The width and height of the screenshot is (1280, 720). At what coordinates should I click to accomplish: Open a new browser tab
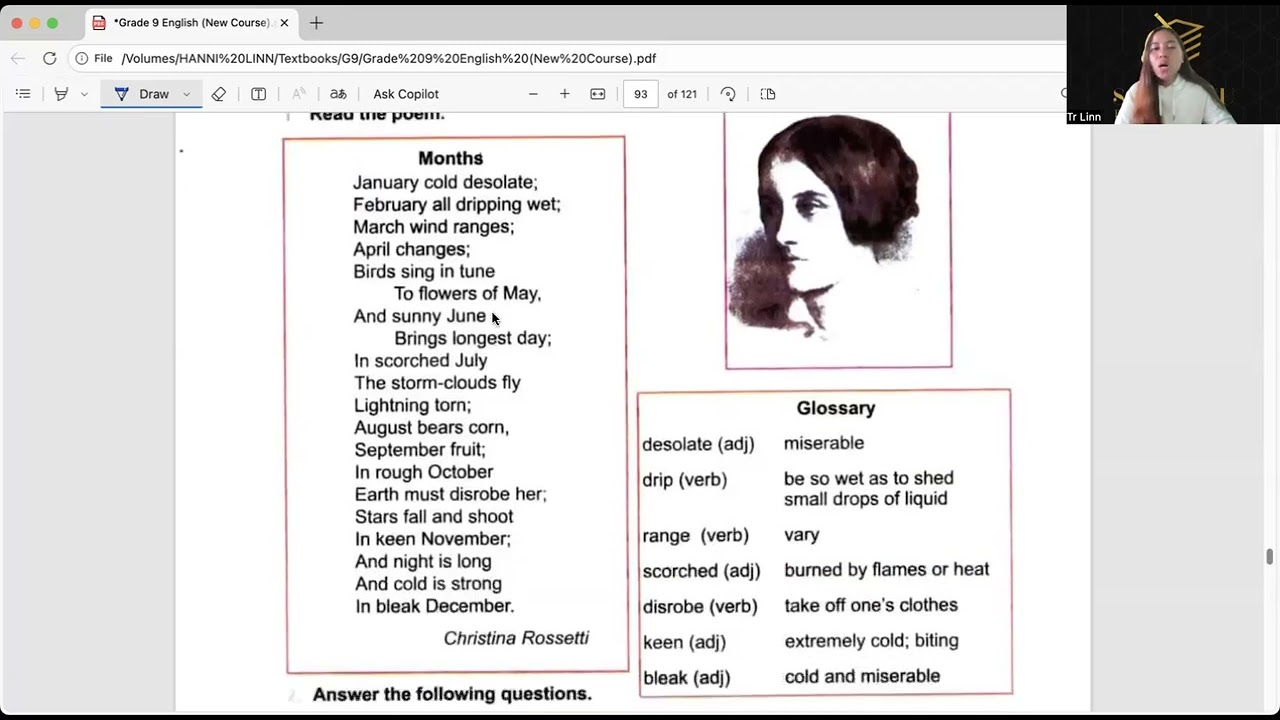coord(316,22)
